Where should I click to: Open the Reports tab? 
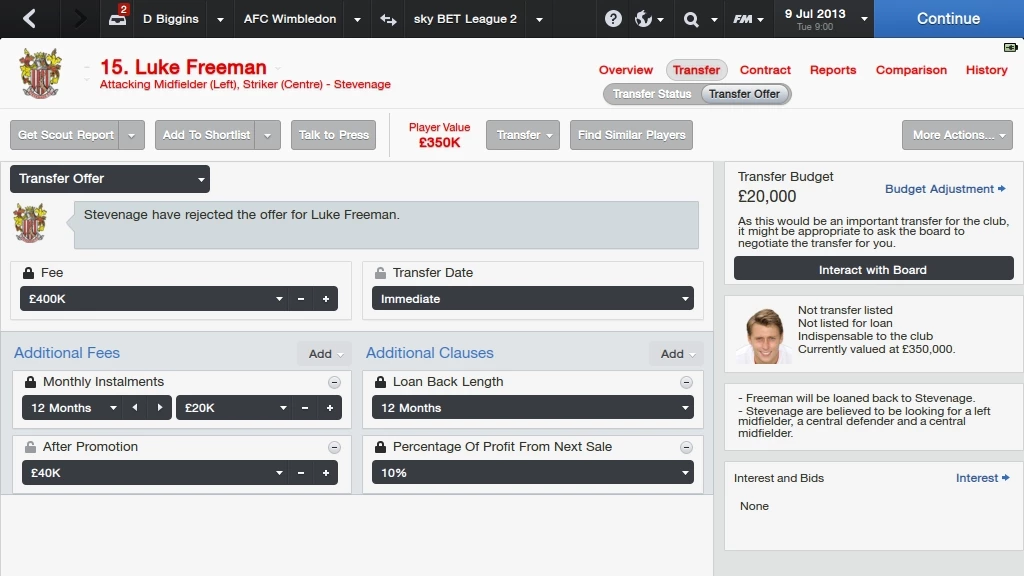click(x=833, y=70)
